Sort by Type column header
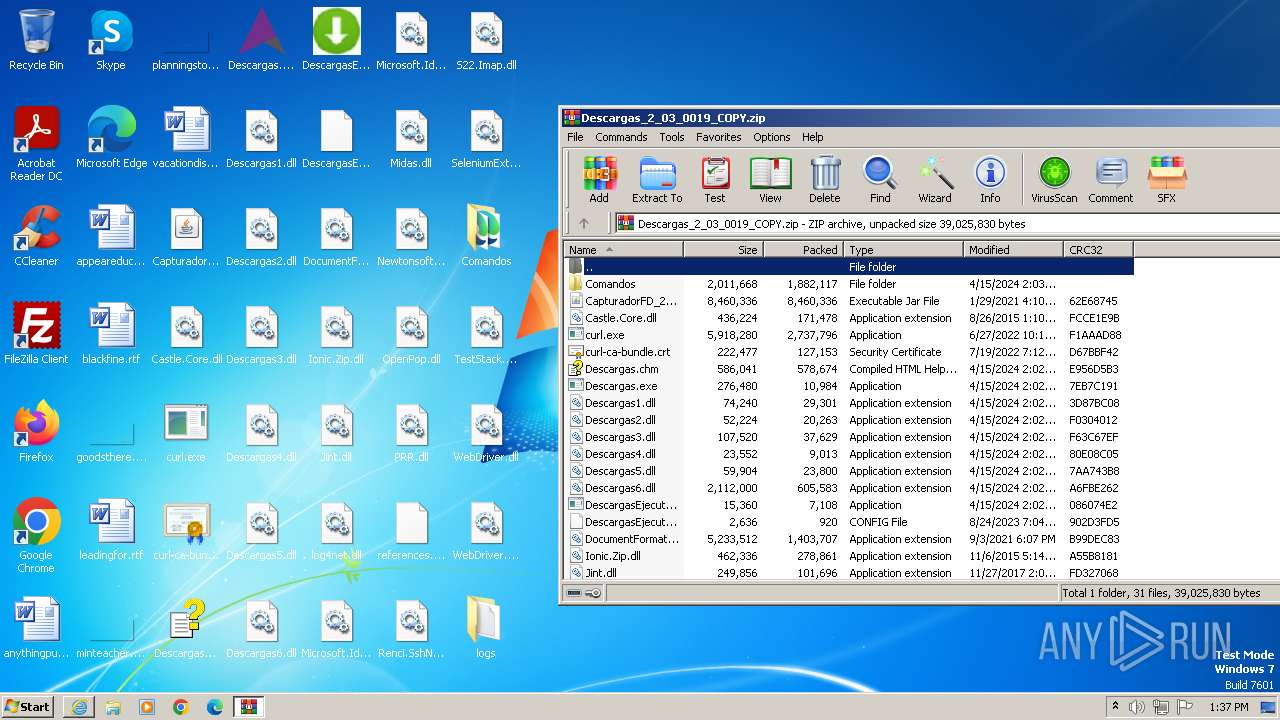Image resolution: width=1280 pixels, height=720 pixels. (x=904, y=250)
